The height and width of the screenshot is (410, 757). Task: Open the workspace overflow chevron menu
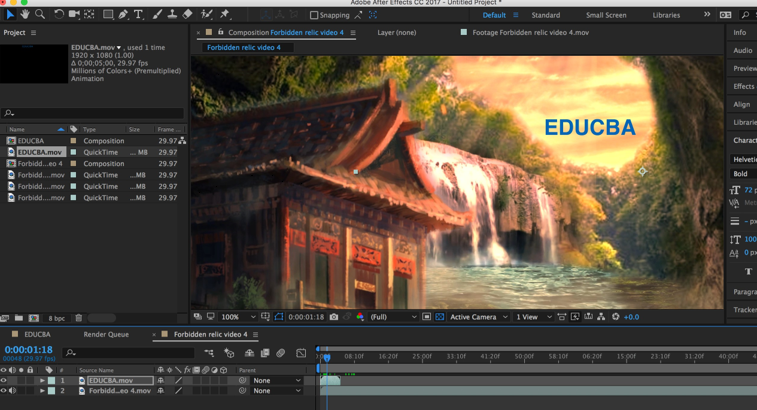[707, 14]
